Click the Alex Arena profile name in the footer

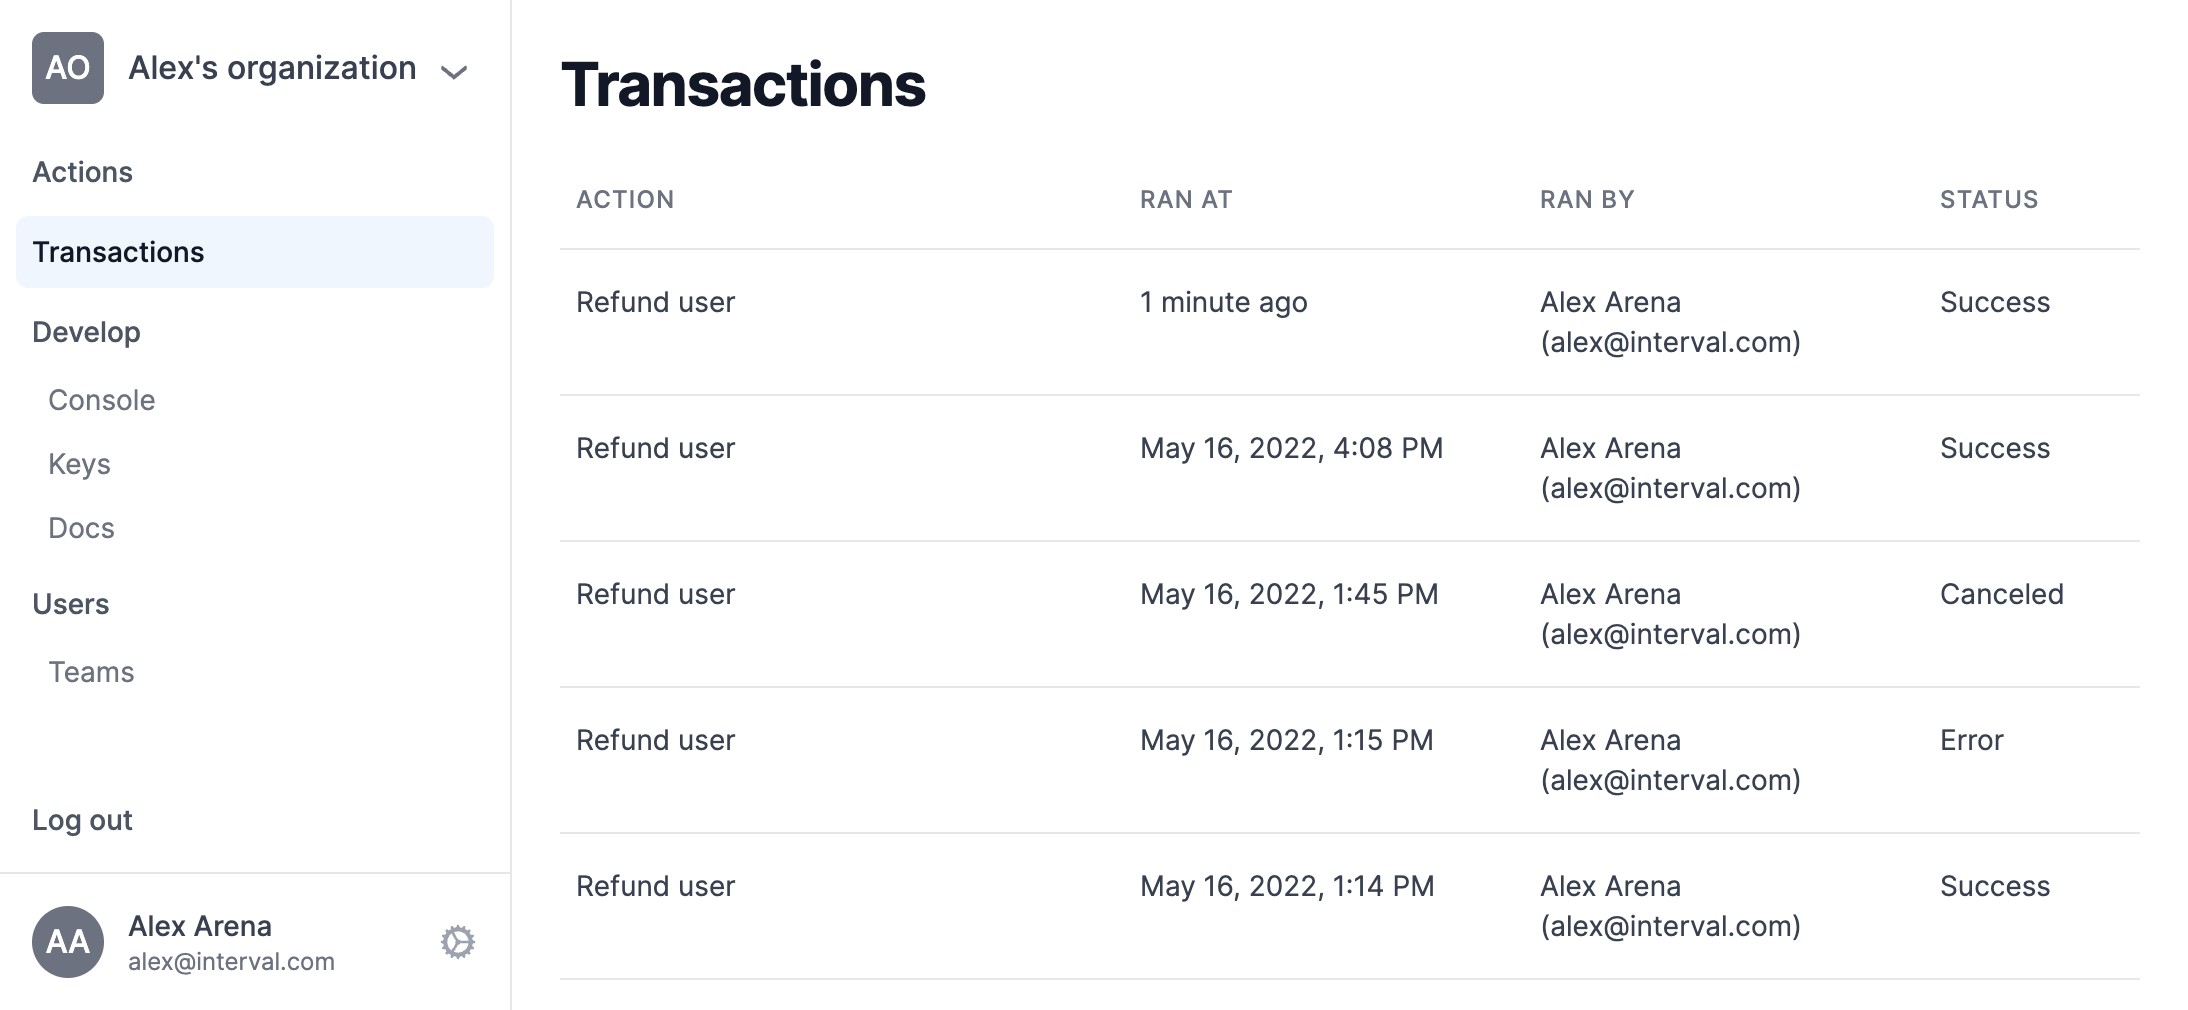coord(200,926)
